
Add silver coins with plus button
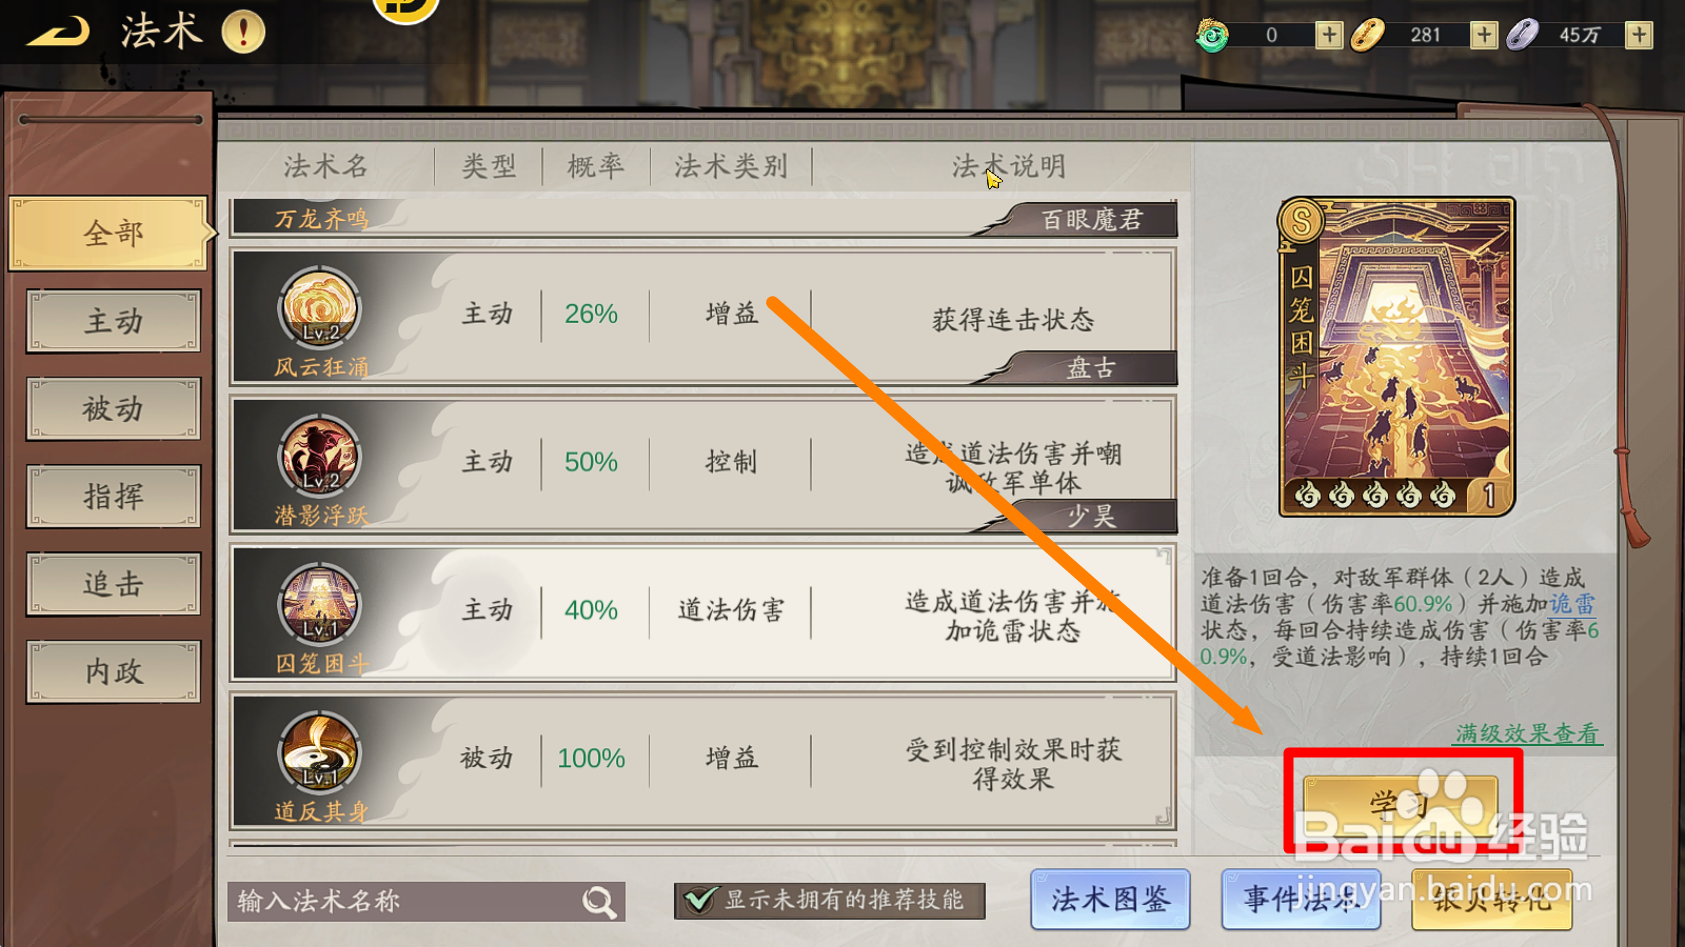pyautogui.click(x=1638, y=35)
